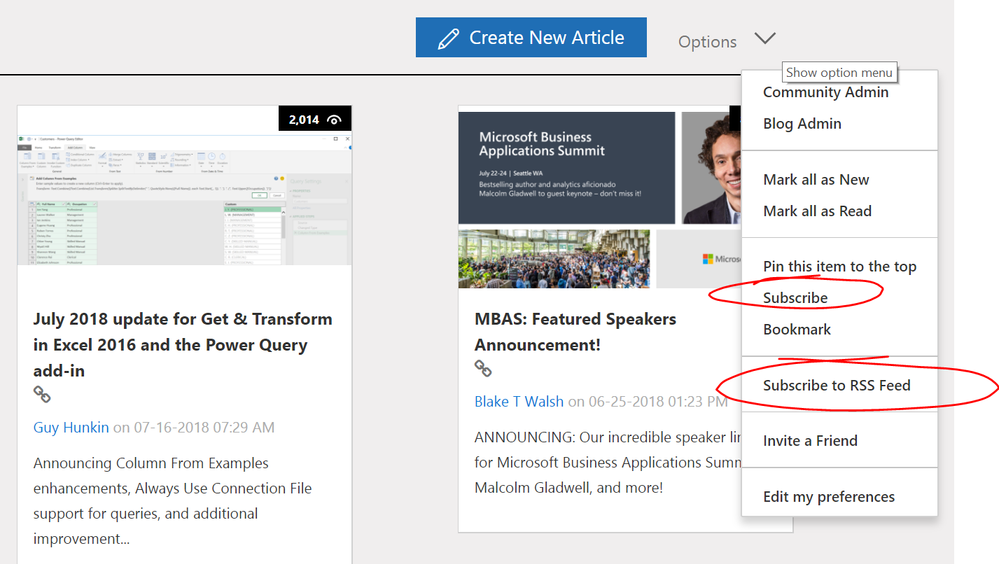Choose Pin this item to the top
999x564 pixels.
pyautogui.click(x=840, y=266)
